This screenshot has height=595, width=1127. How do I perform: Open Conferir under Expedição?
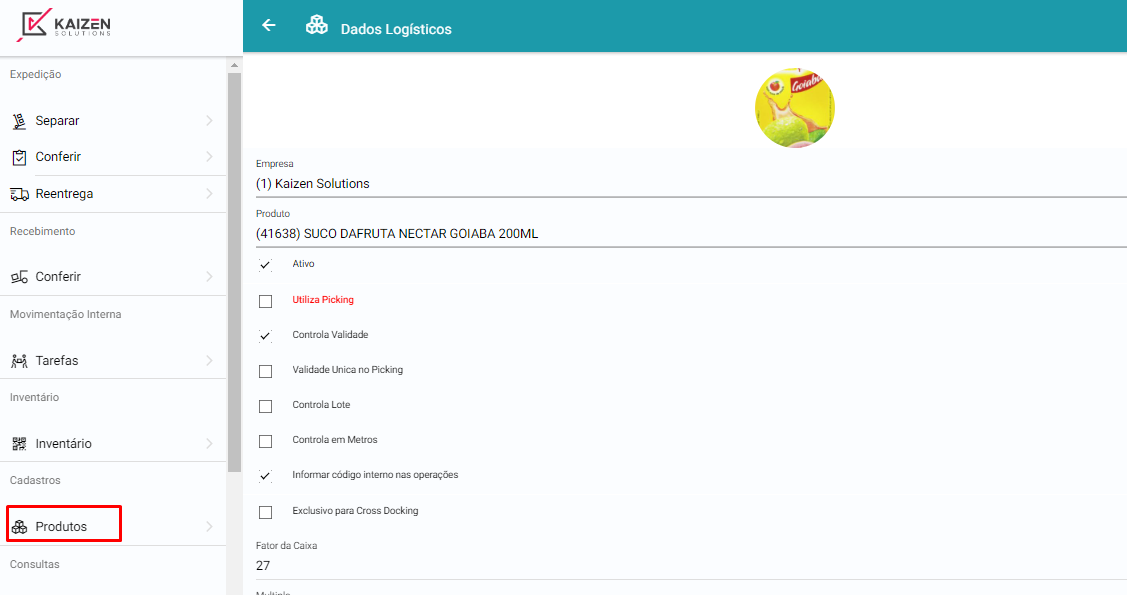[113, 157]
